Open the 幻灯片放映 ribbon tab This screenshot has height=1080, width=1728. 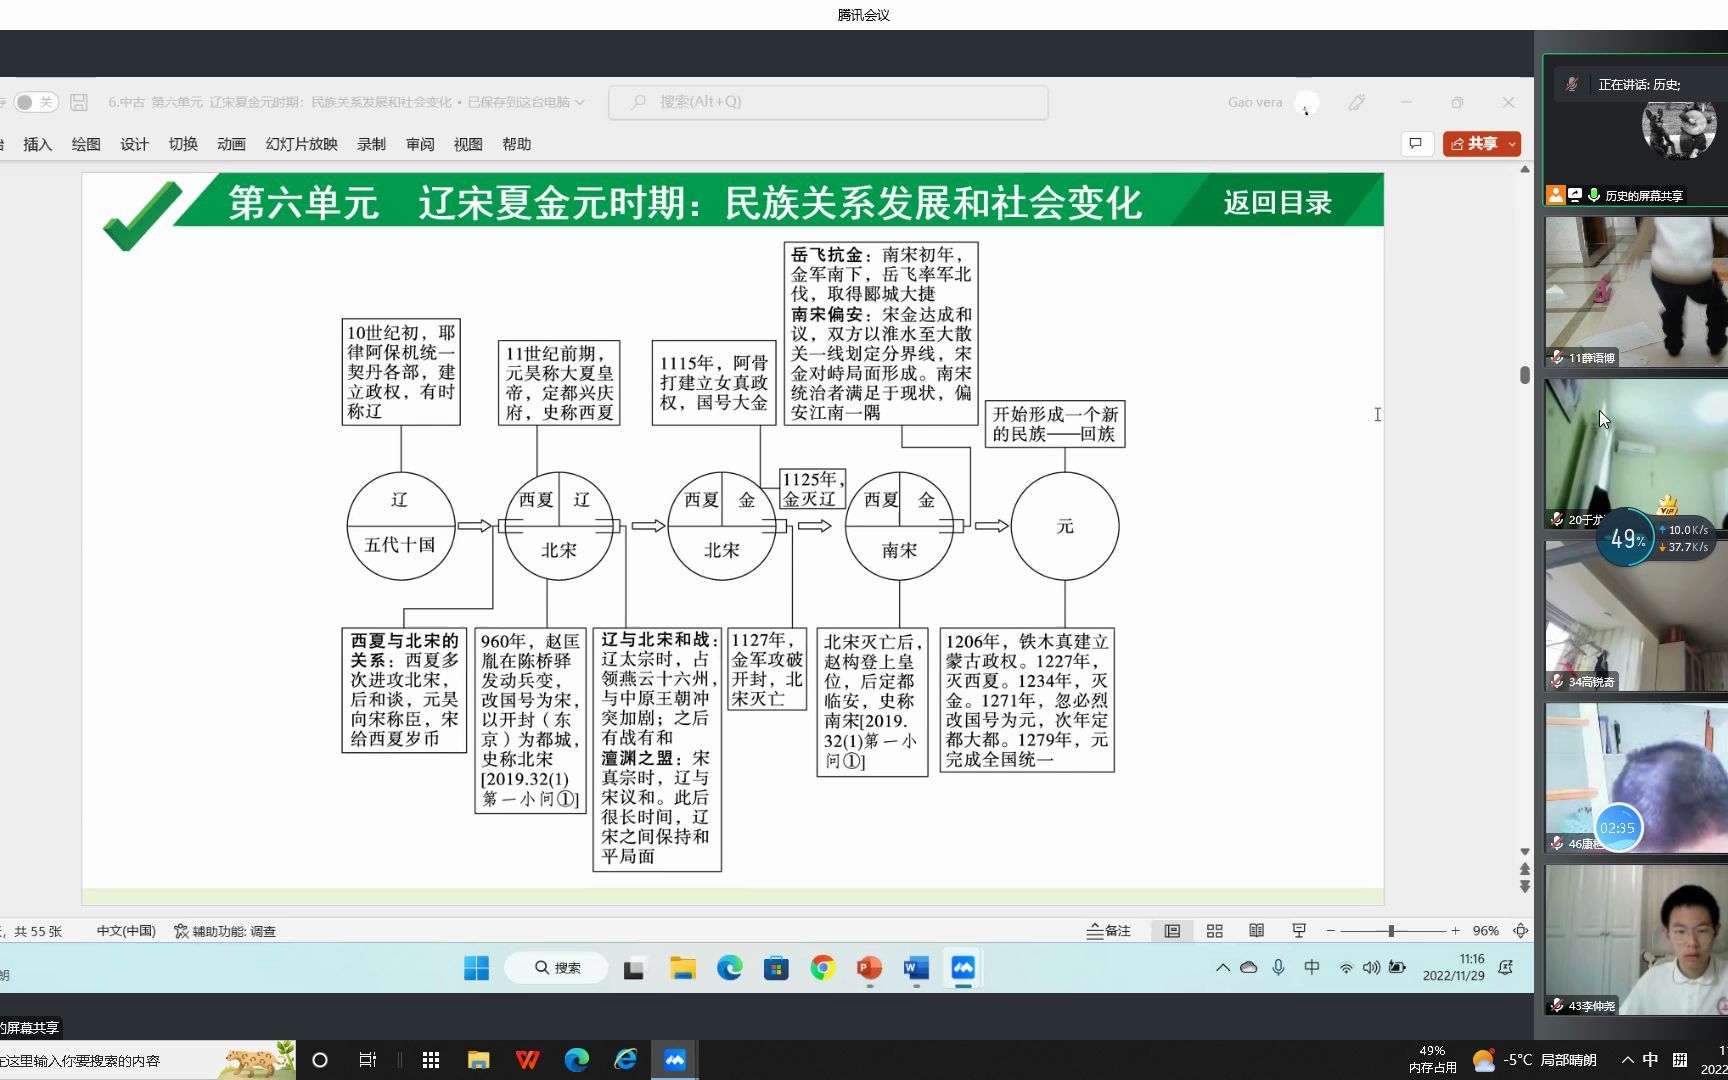301,144
